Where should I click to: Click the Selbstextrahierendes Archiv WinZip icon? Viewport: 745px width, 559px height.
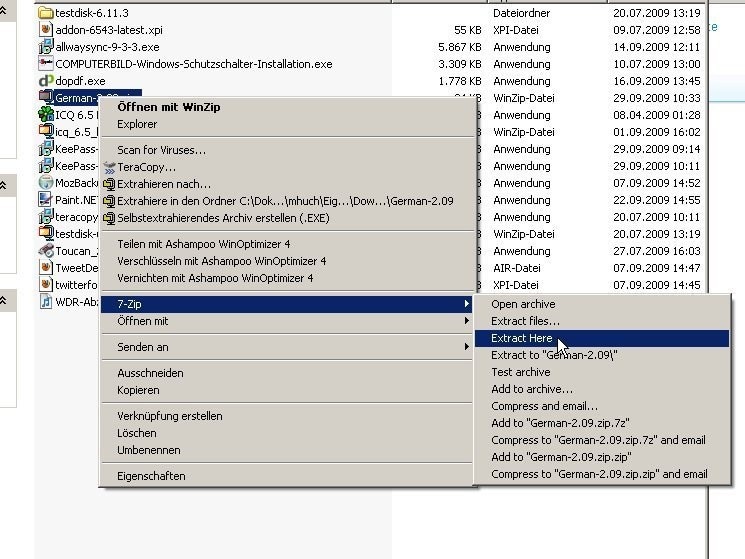(109, 218)
